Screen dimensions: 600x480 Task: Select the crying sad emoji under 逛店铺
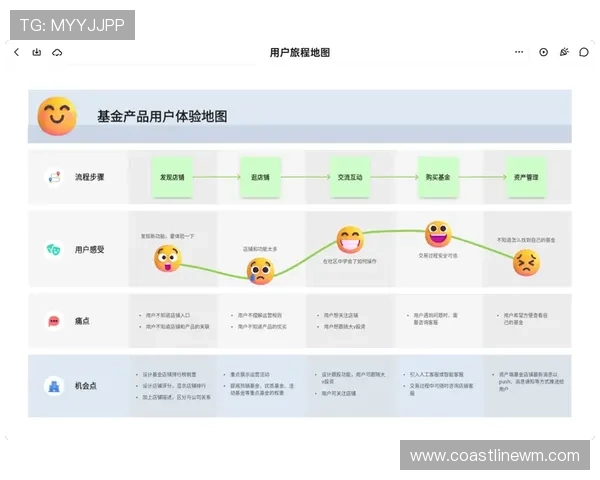pos(260,271)
